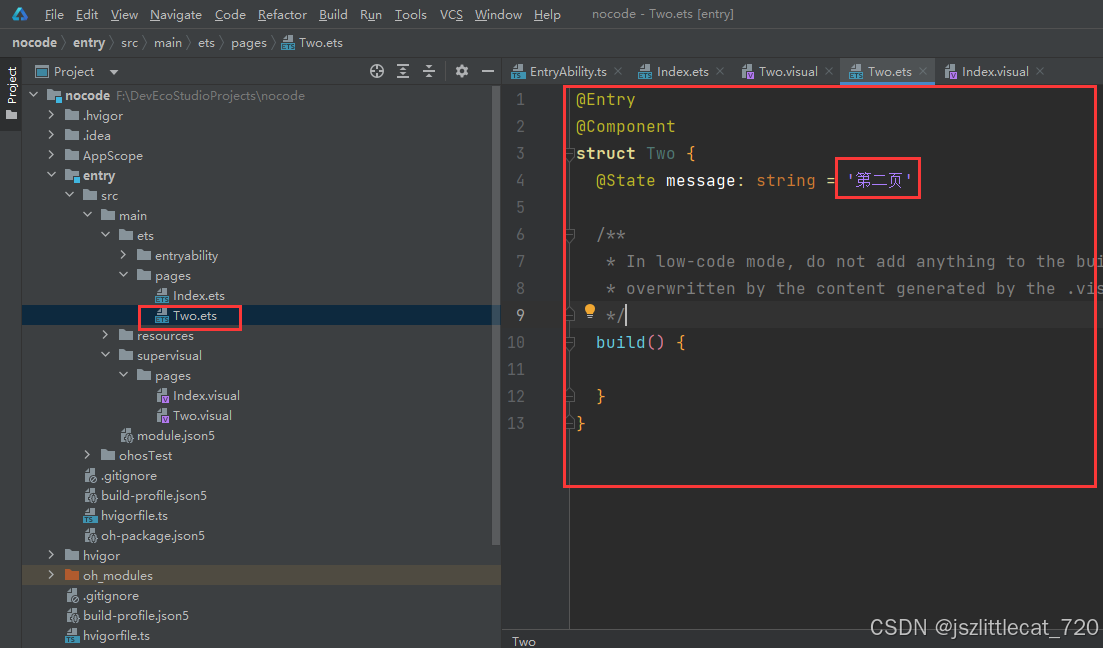This screenshot has width=1103, height=648.
Task: Close the EntryAbility.ts tab
Action: point(618,71)
